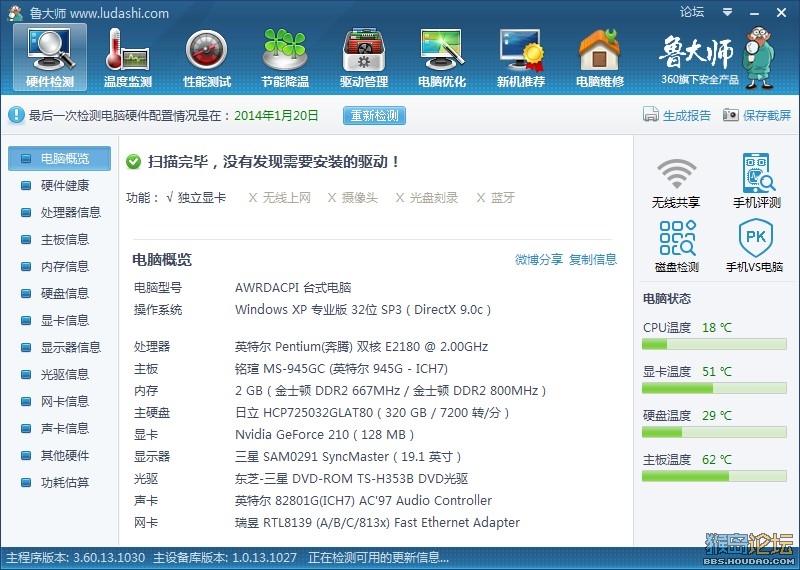Click the 生成报告 report icon
Image resolution: width=800 pixels, height=570 pixels.
click(x=651, y=115)
